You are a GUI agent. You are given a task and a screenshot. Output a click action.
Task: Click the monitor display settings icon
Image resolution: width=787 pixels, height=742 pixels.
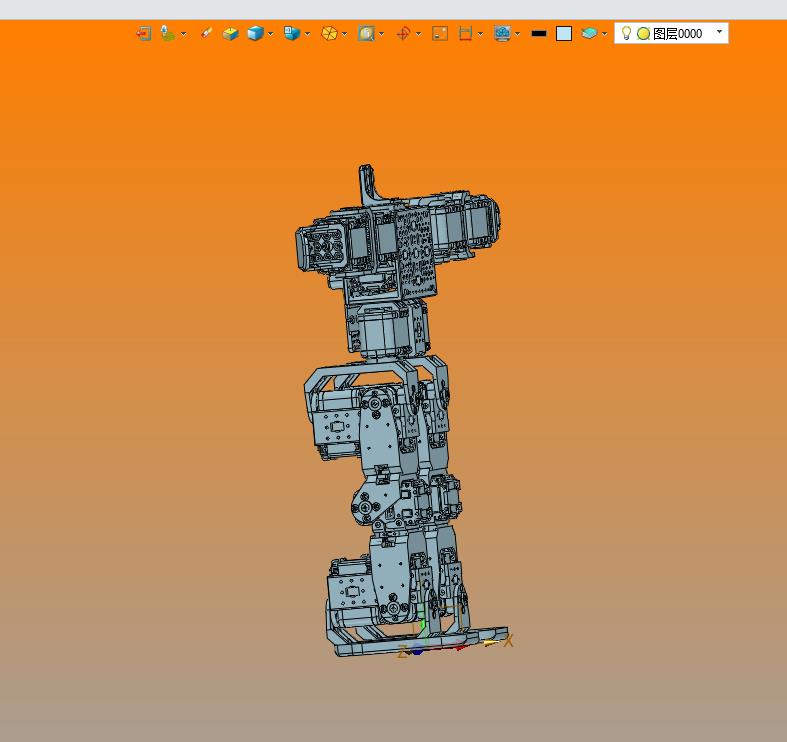[x=502, y=34]
